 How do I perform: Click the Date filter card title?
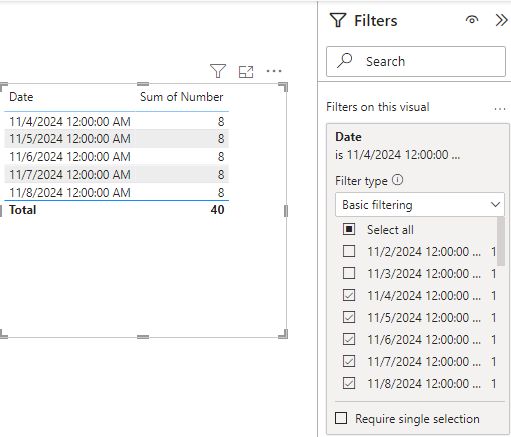pyautogui.click(x=348, y=137)
